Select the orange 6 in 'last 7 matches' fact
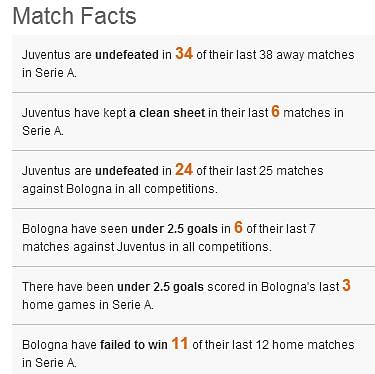The height and width of the screenshot is (374, 375). (x=238, y=227)
